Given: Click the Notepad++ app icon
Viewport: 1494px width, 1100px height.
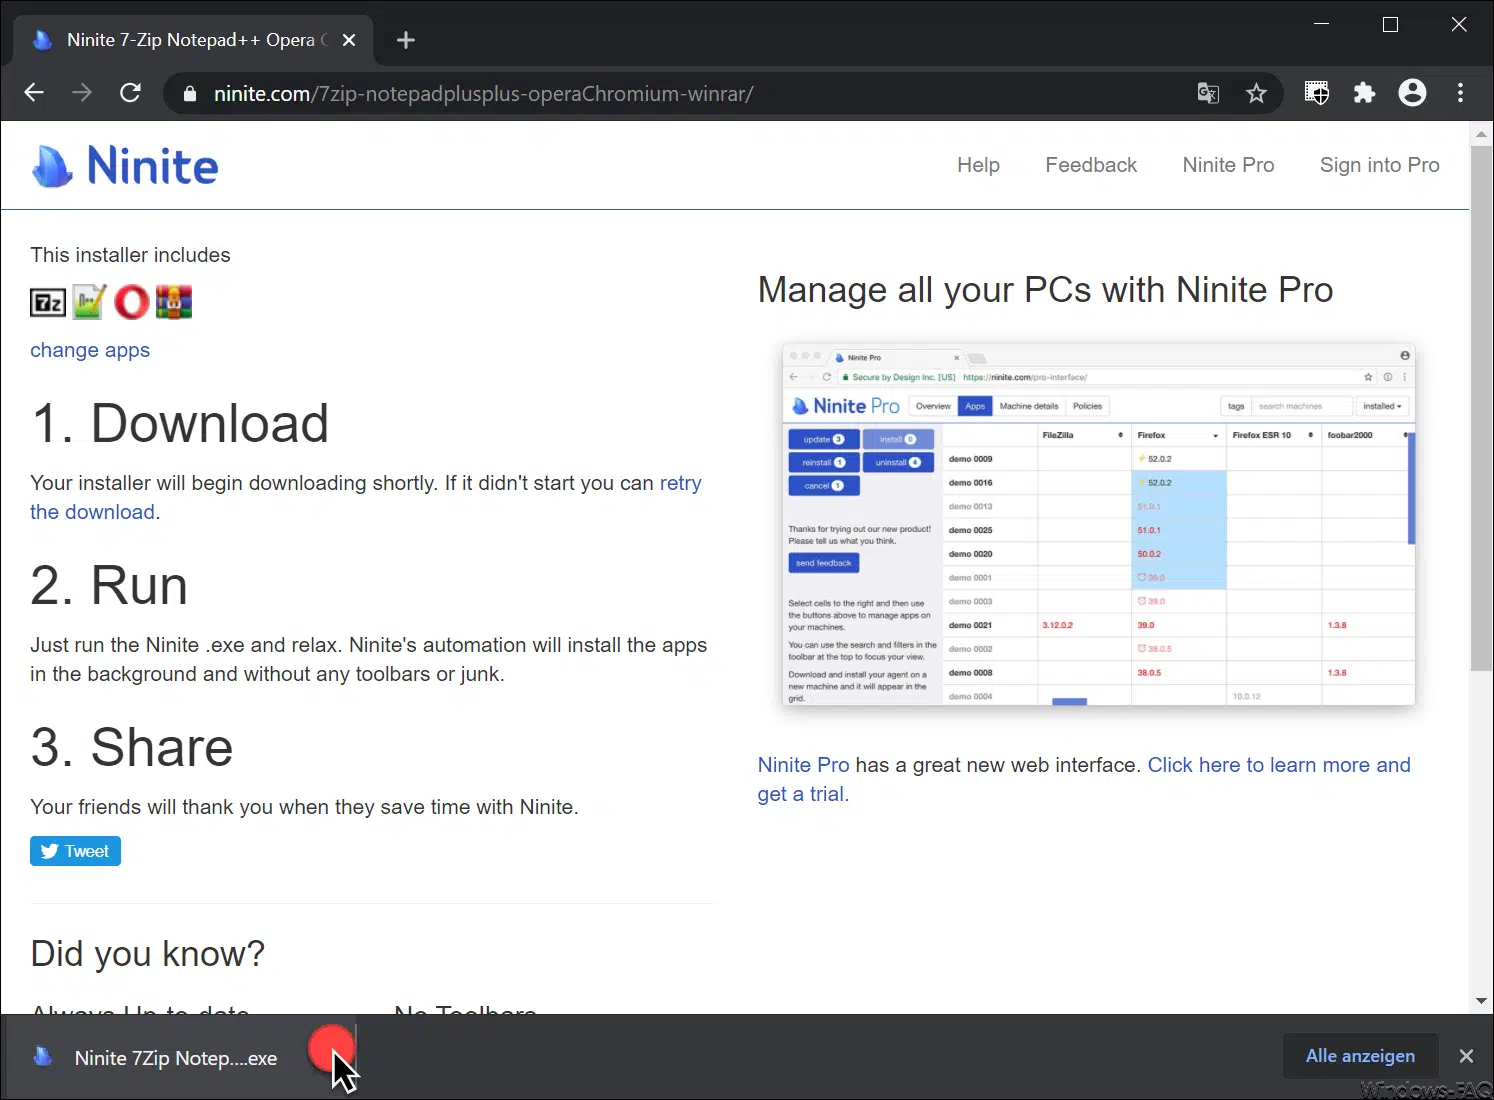Looking at the screenshot, I should click(89, 302).
